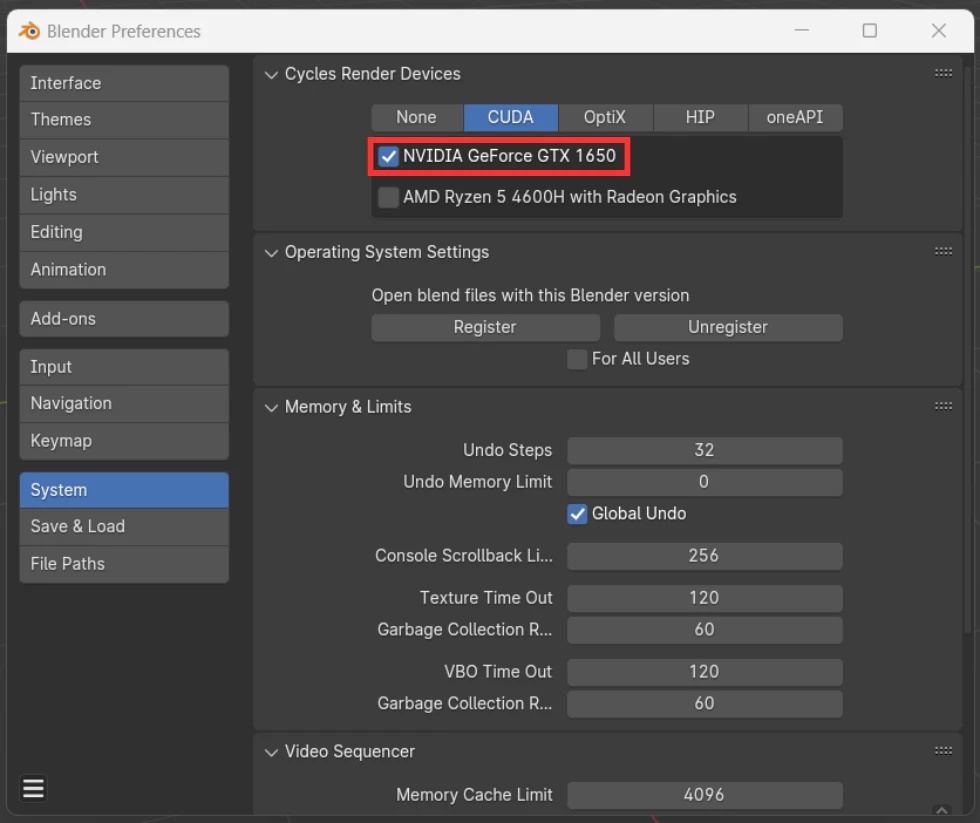Collapse the Video Sequencer panel
Screen dimensions: 980x823
(271, 752)
